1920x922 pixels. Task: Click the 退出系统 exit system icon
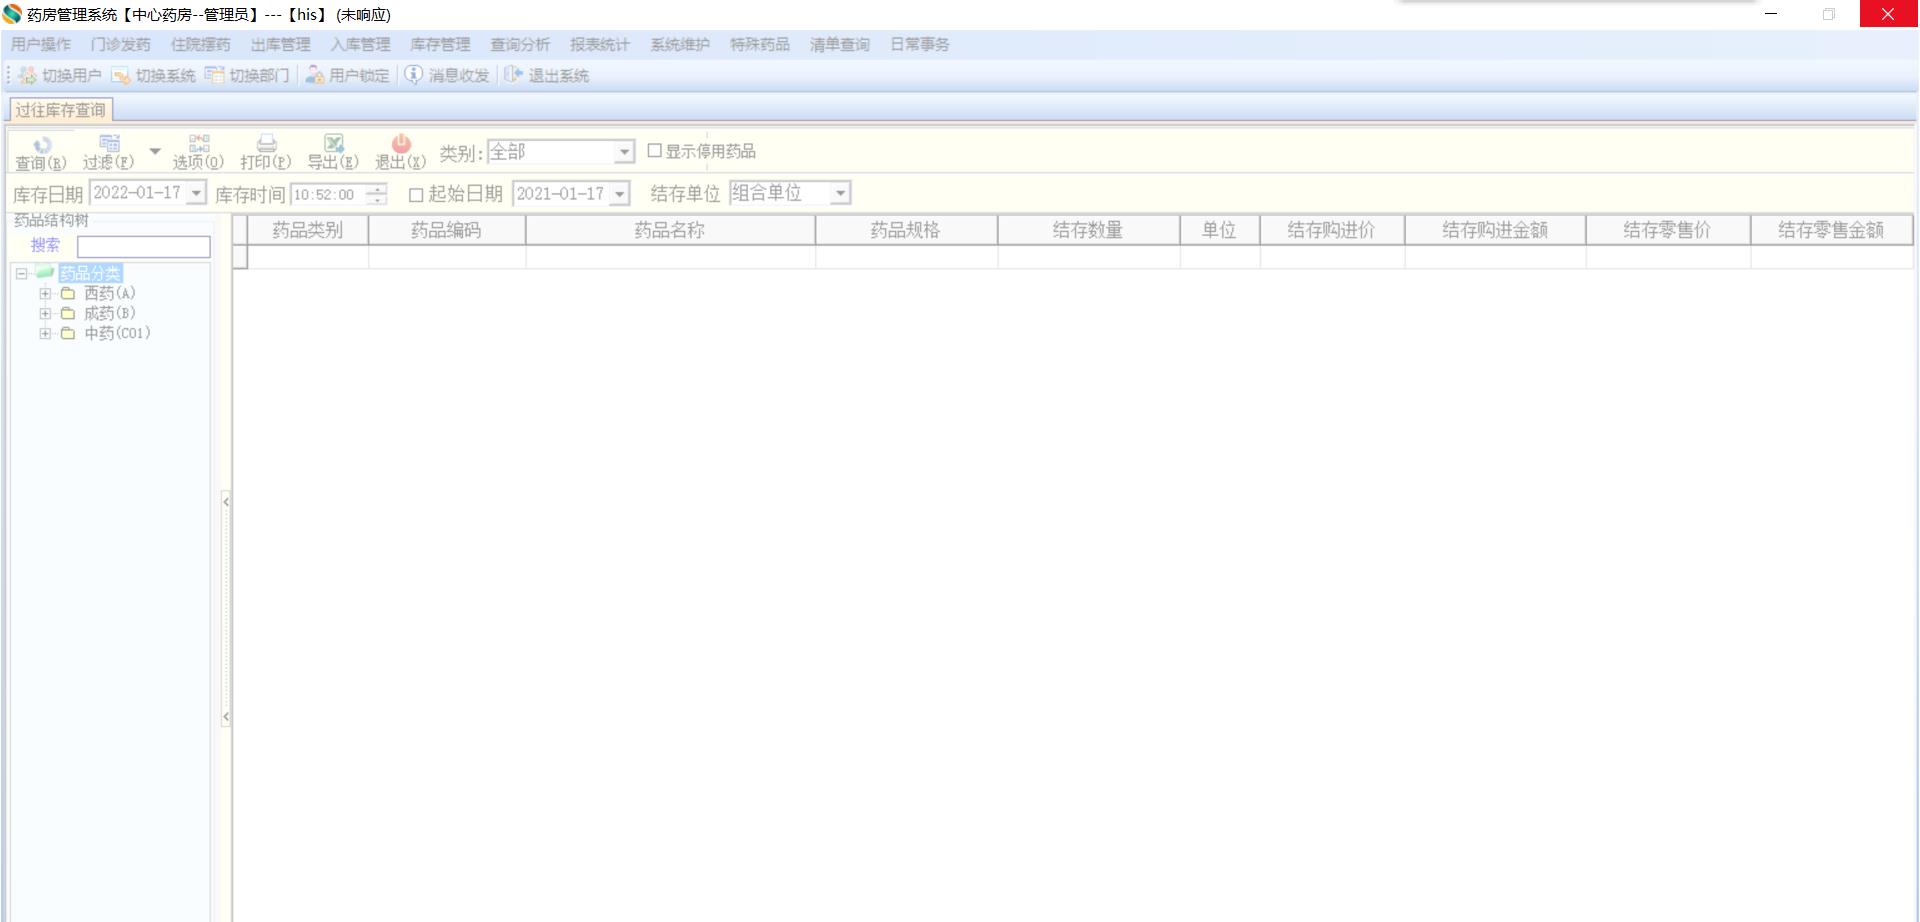point(513,75)
